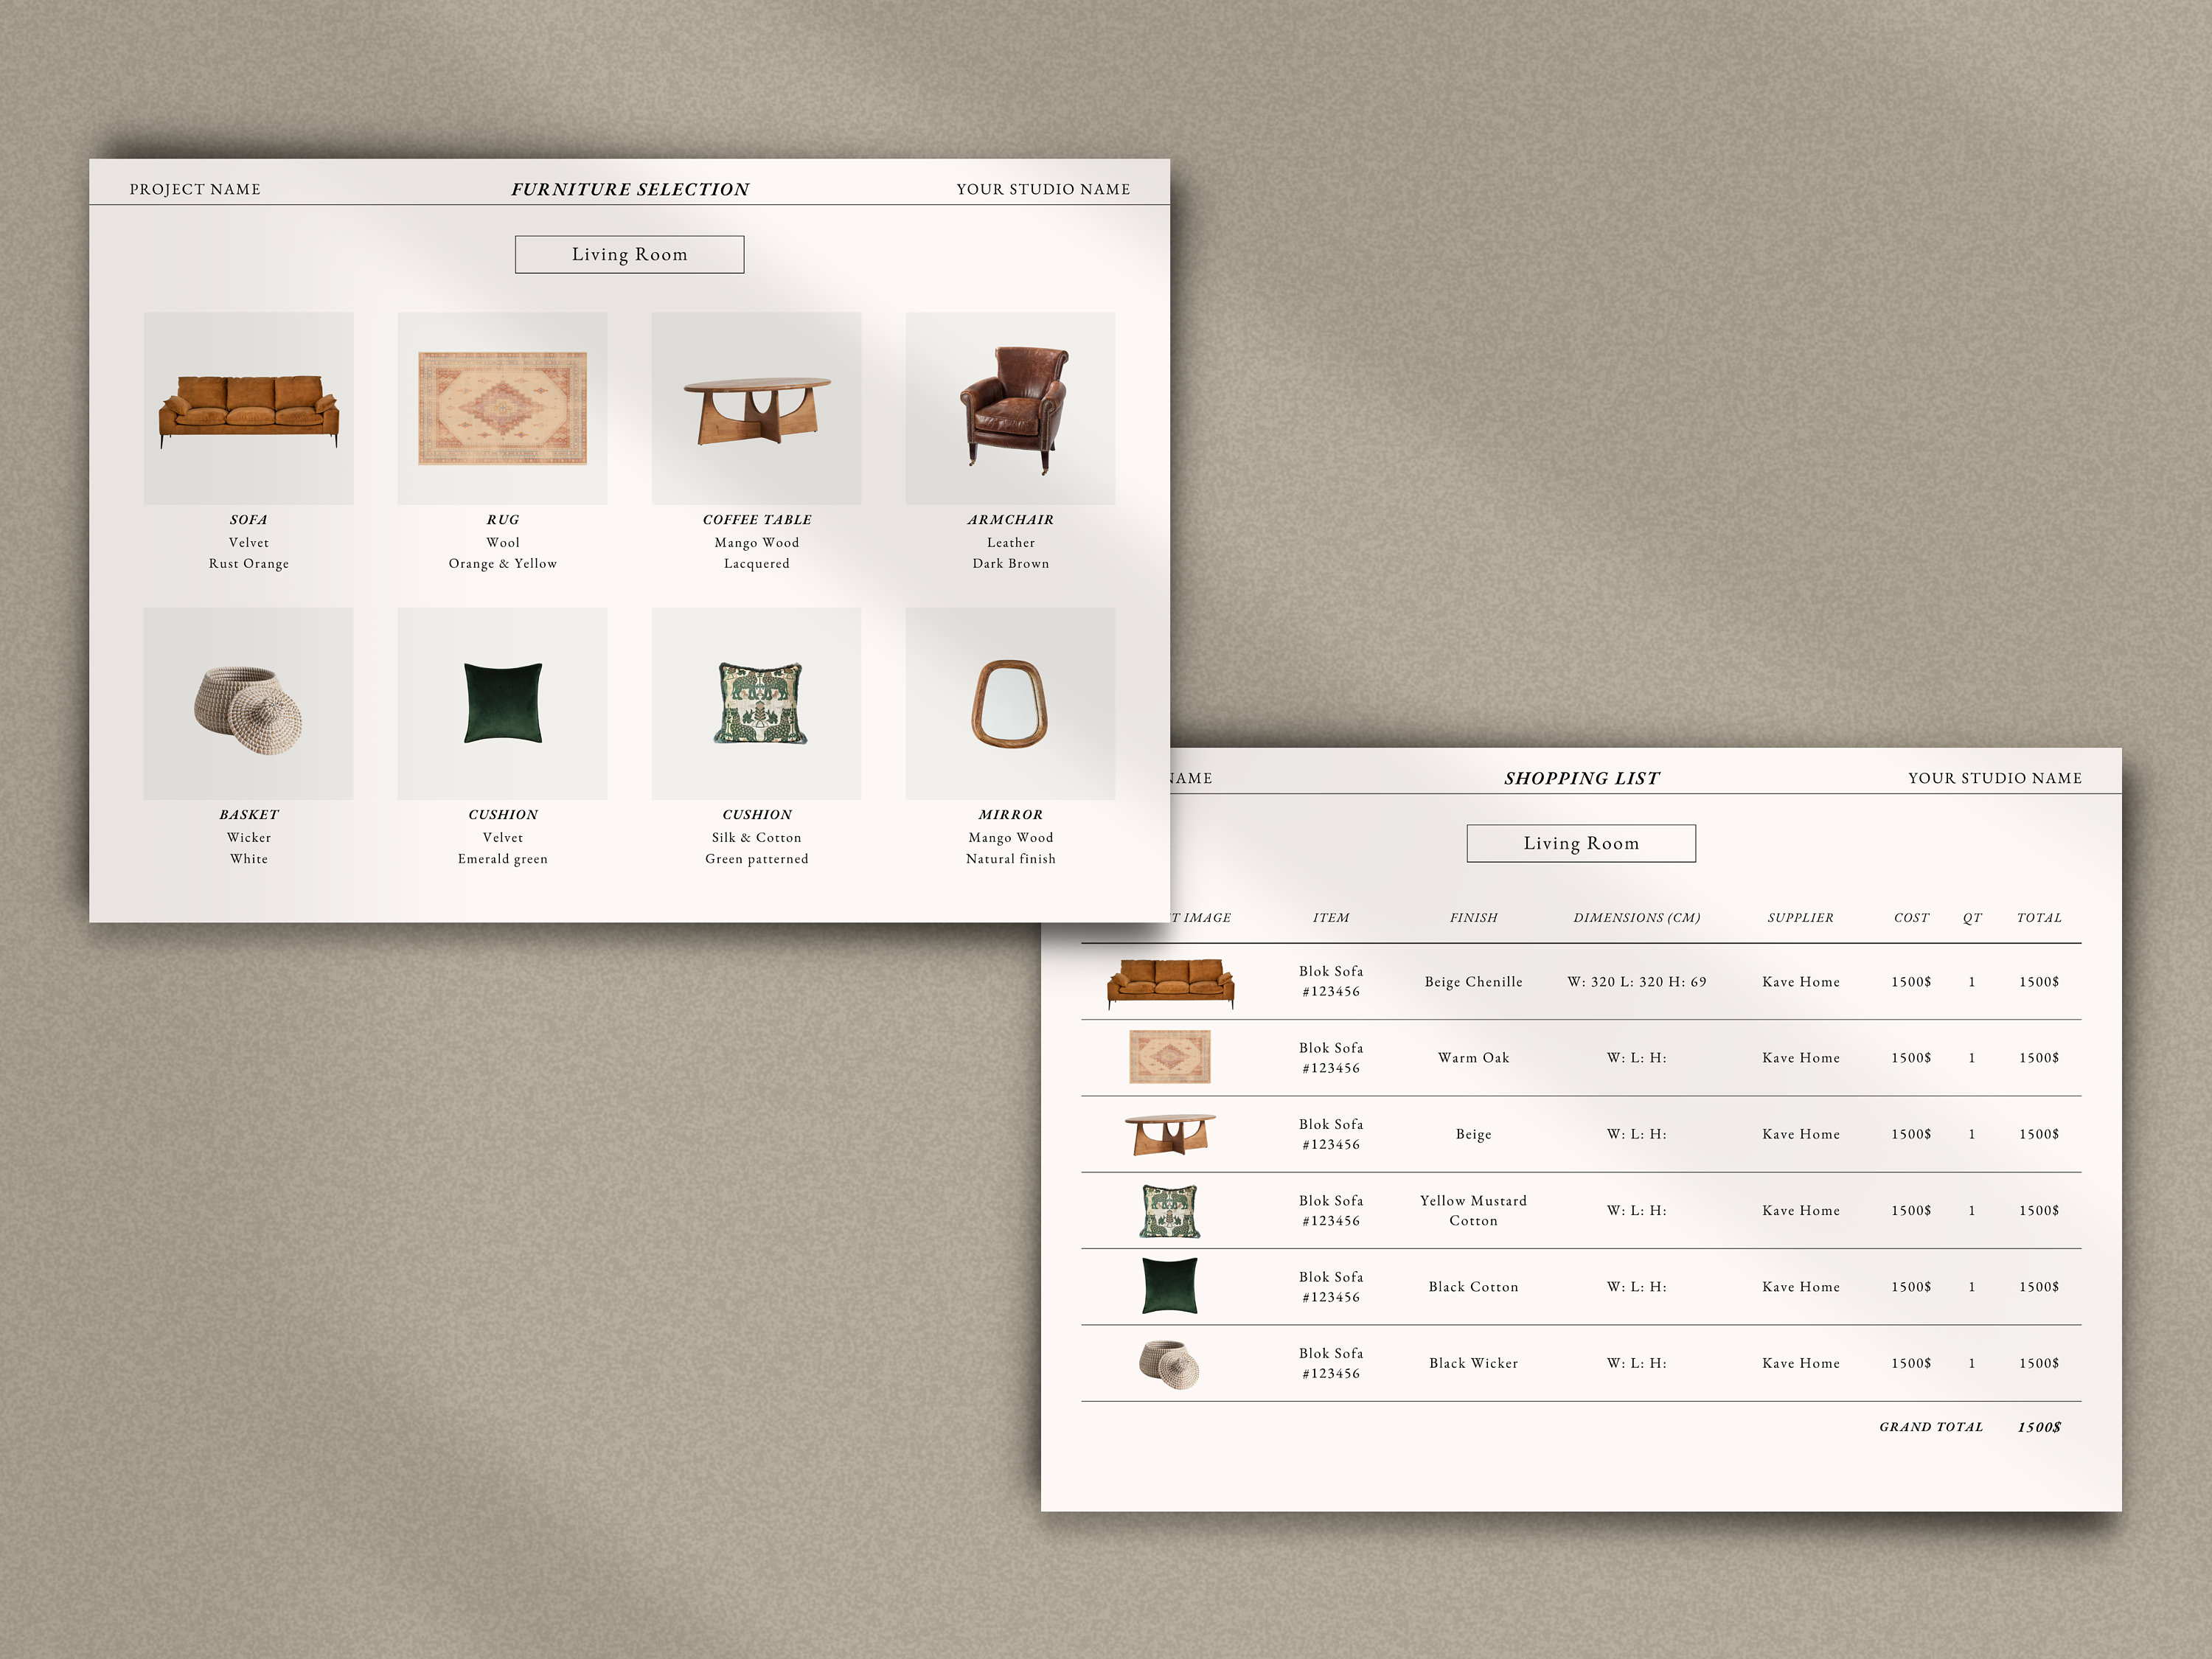Select the rust orange velvet sofa image
Screen dimensions: 2212x1659
249,408
